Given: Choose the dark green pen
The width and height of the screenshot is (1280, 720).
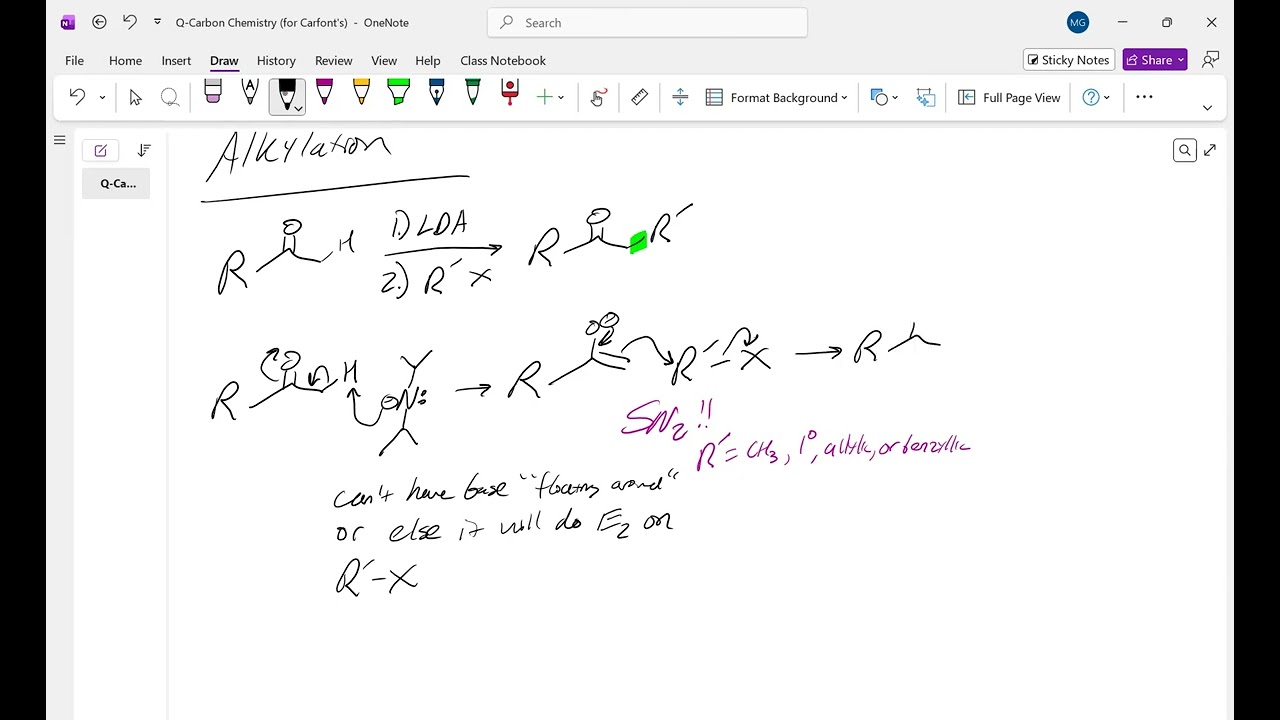Looking at the screenshot, I should (x=473, y=93).
